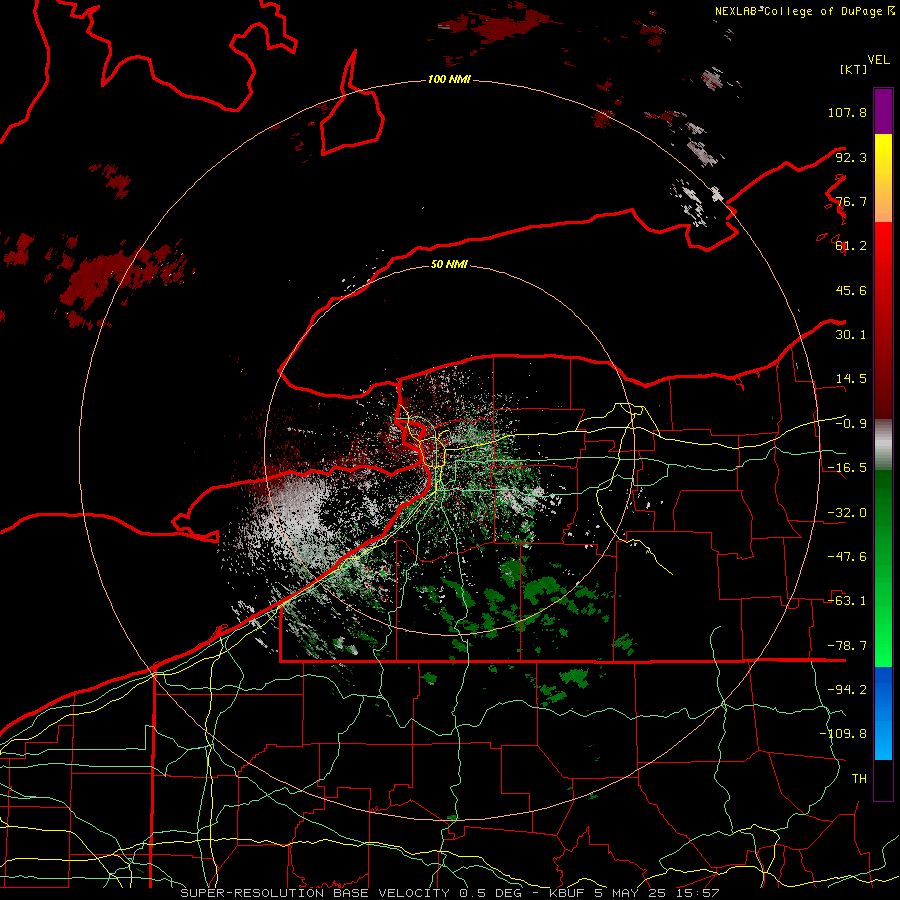The height and width of the screenshot is (900, 900).
Task: Click the red segment of color bar
Action: coord(883,320)
